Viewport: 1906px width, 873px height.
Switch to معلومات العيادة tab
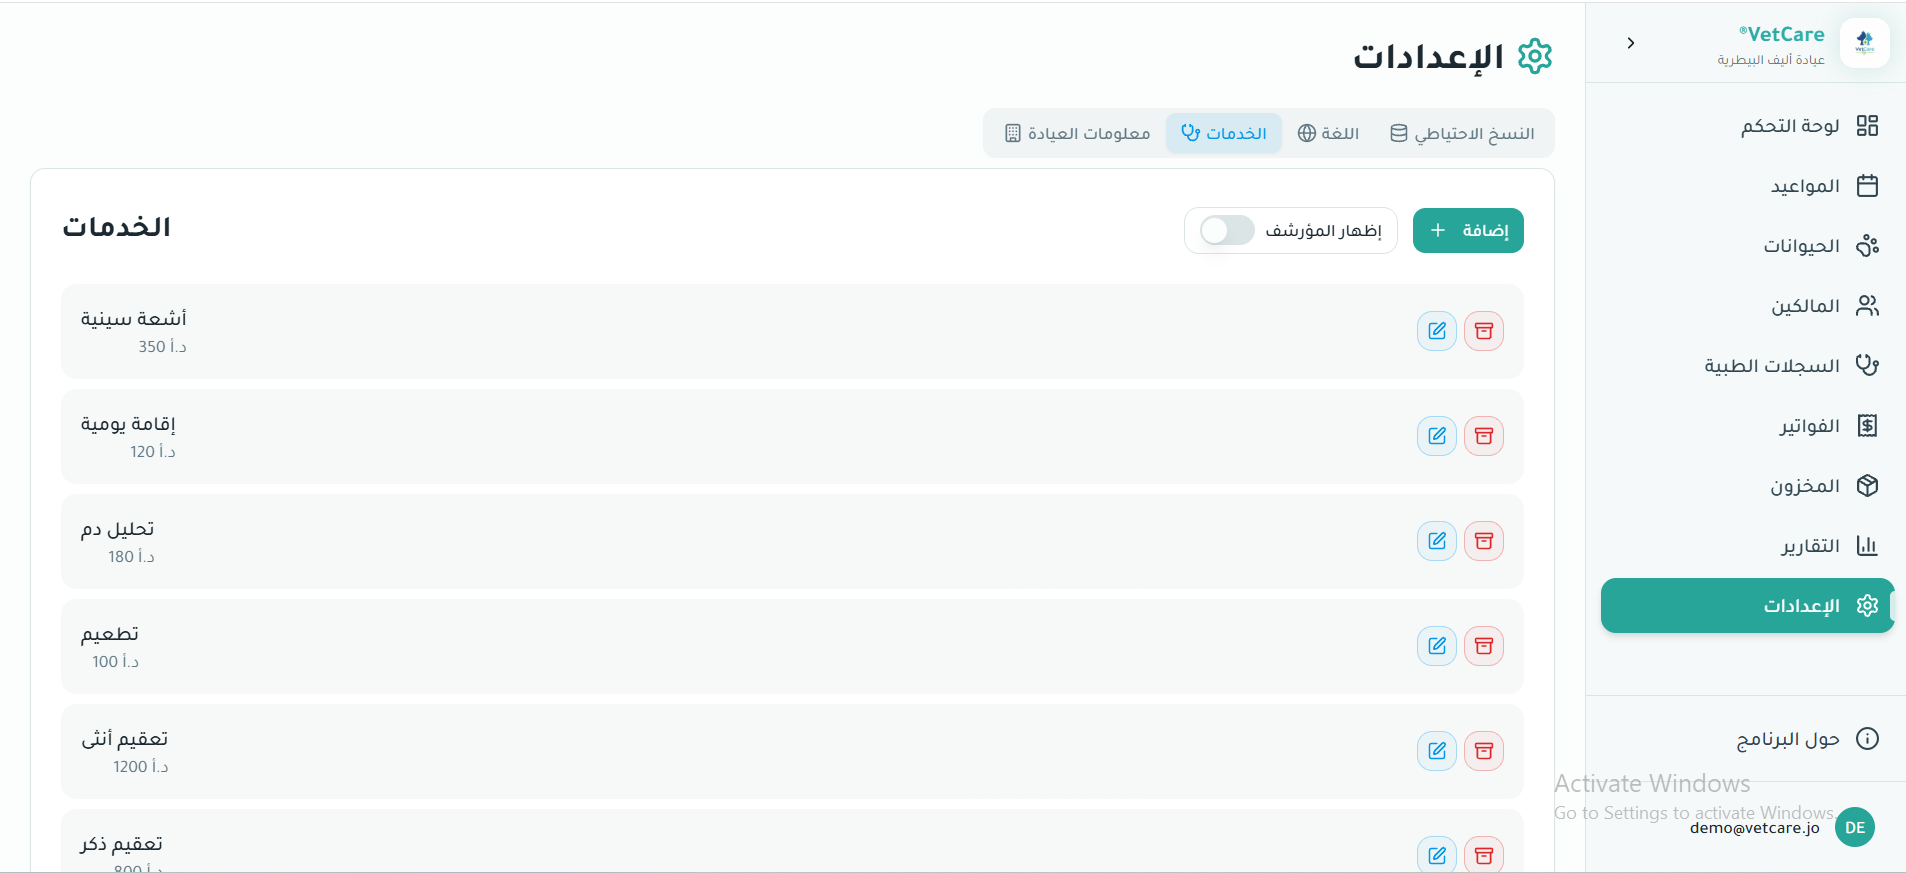coord(1077,133)
